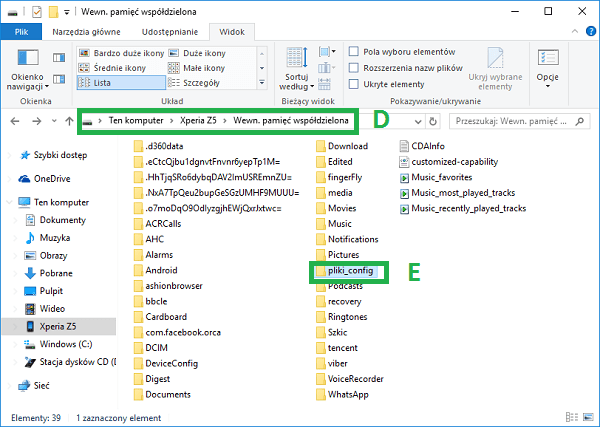Expand the Szybki dostęp tree node

tap(9, 155)
